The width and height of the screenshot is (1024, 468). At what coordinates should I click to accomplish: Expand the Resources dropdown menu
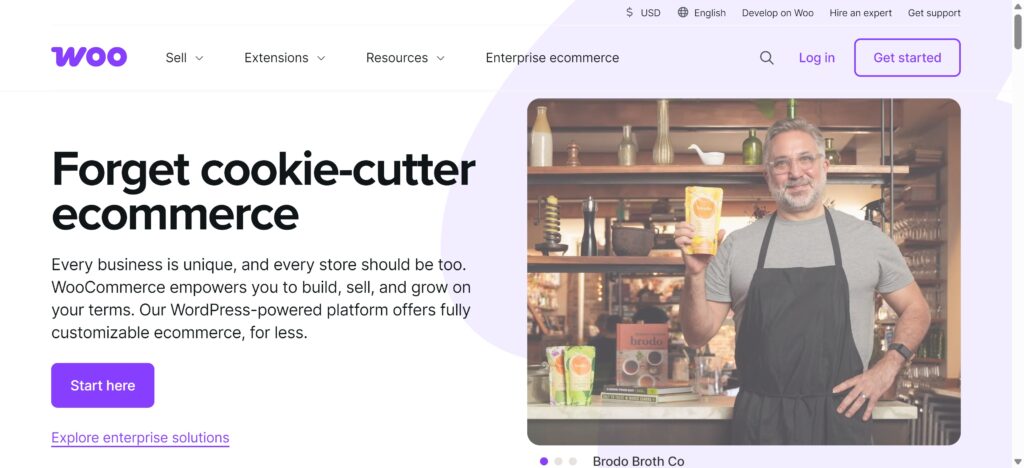pos(406,58)
